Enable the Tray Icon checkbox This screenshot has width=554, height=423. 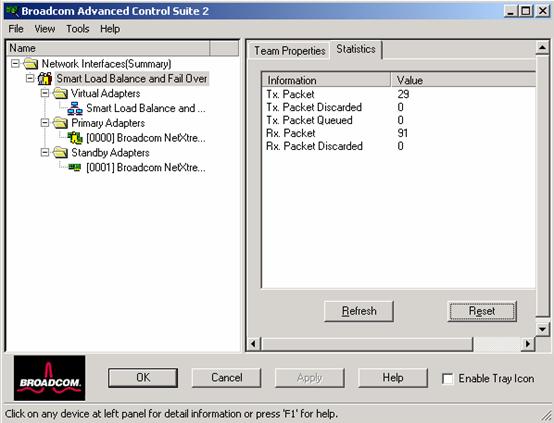(x=448, y=378)
